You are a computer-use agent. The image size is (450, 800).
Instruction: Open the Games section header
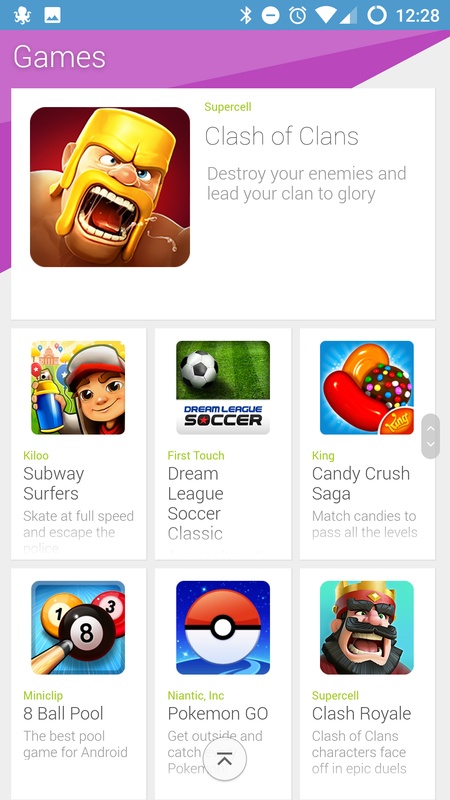tap(59, 57)
